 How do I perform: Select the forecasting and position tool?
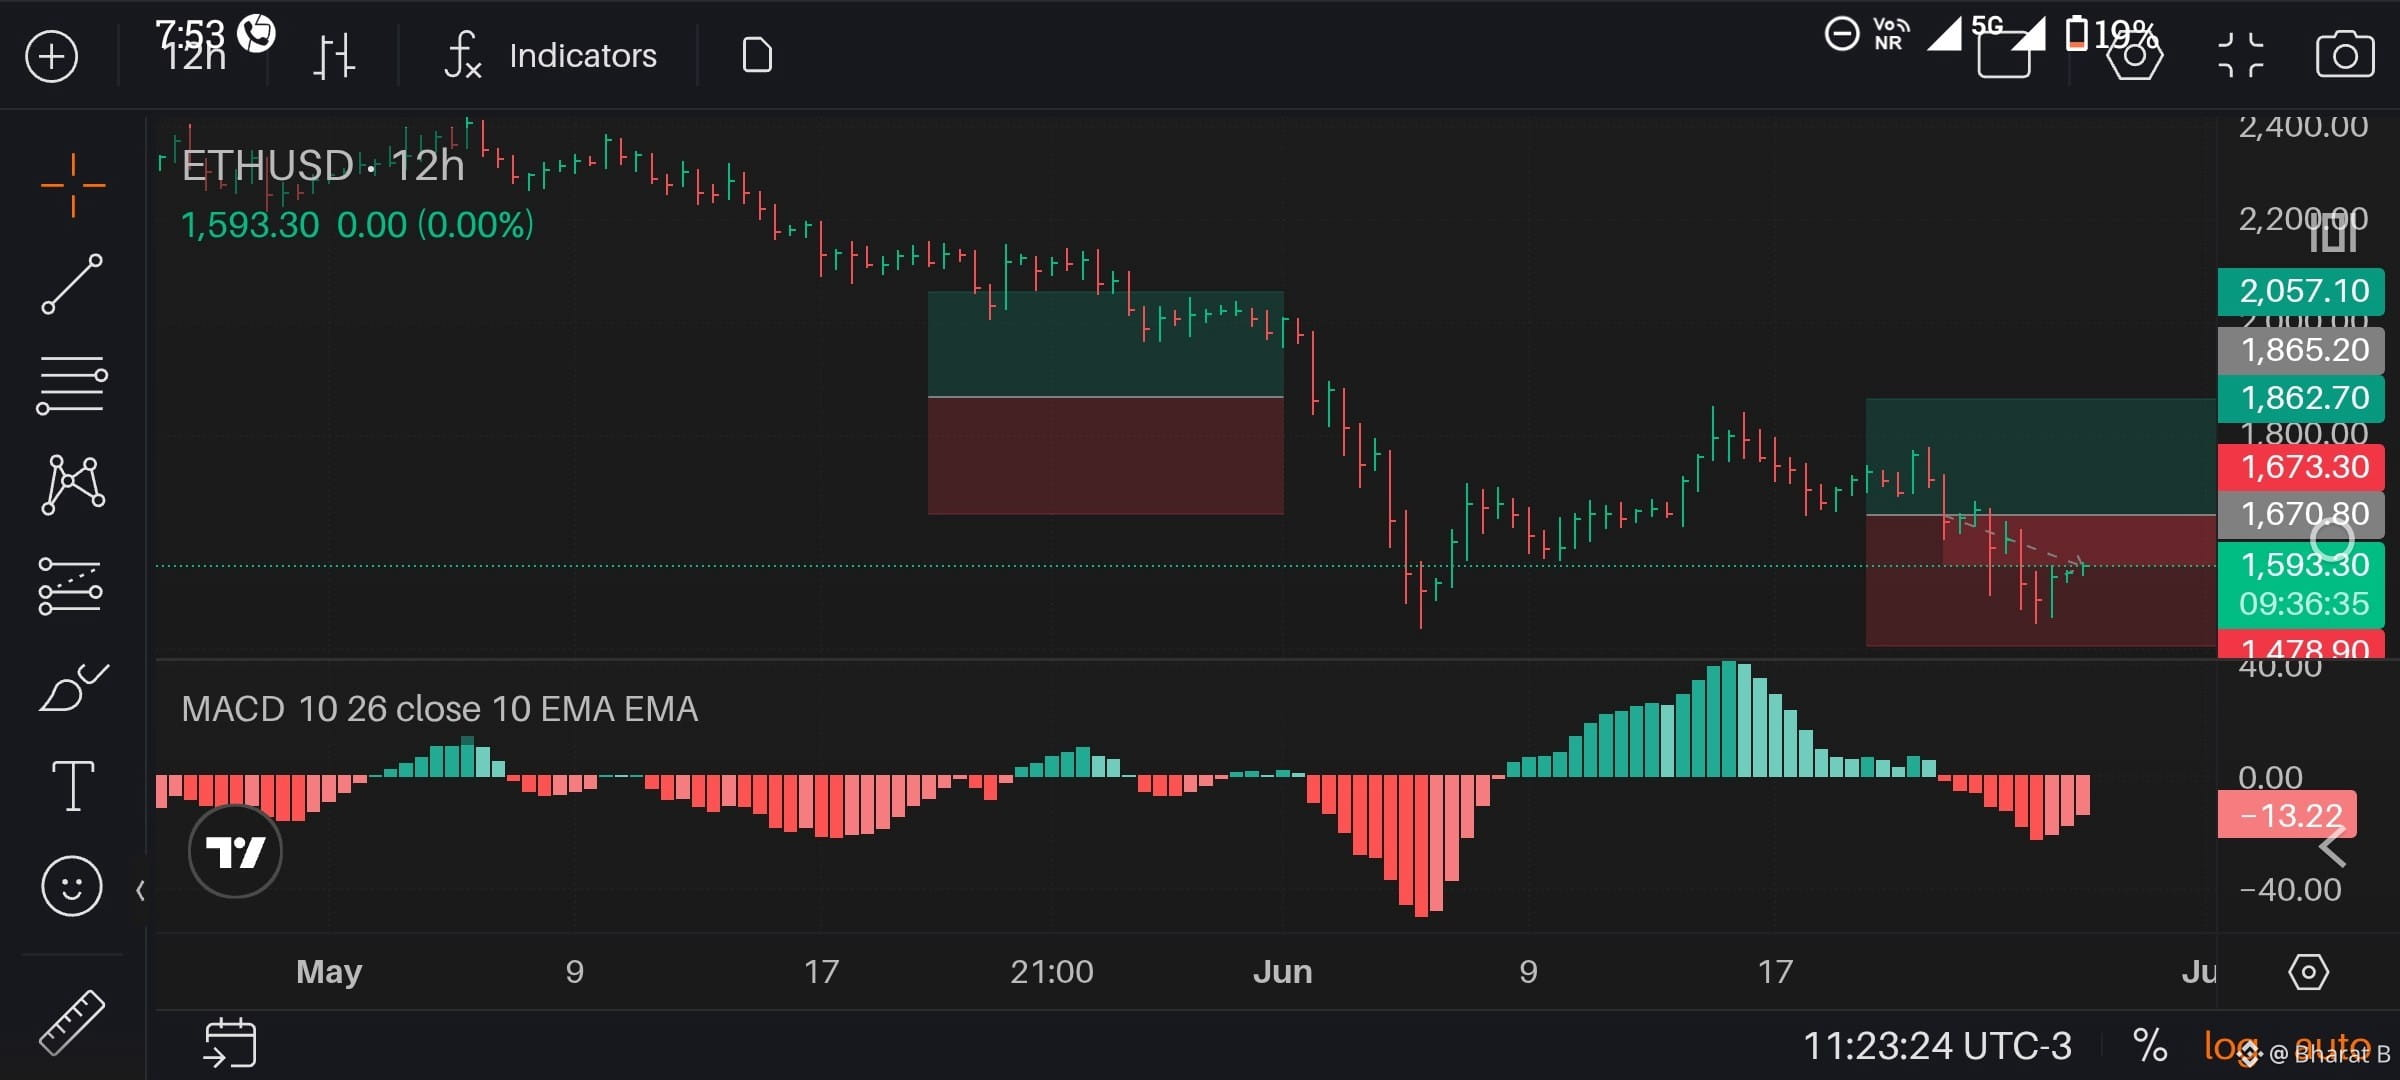pos(70,586)
